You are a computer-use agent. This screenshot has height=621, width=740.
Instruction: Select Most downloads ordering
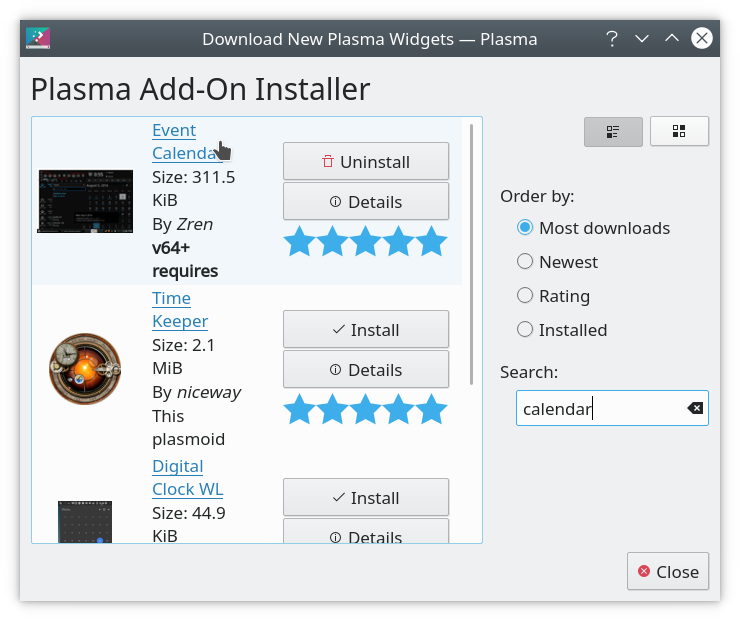525,228
